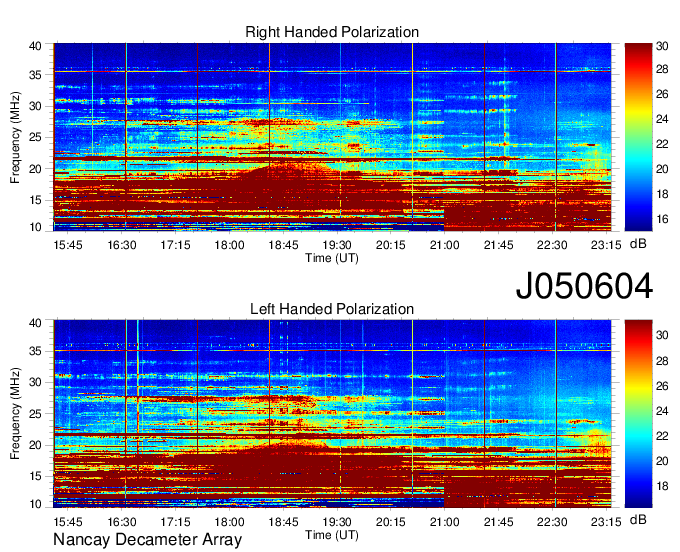
Task: Click 18:00 time tick of Left Handed plot
Action: [x=229, y=522]
